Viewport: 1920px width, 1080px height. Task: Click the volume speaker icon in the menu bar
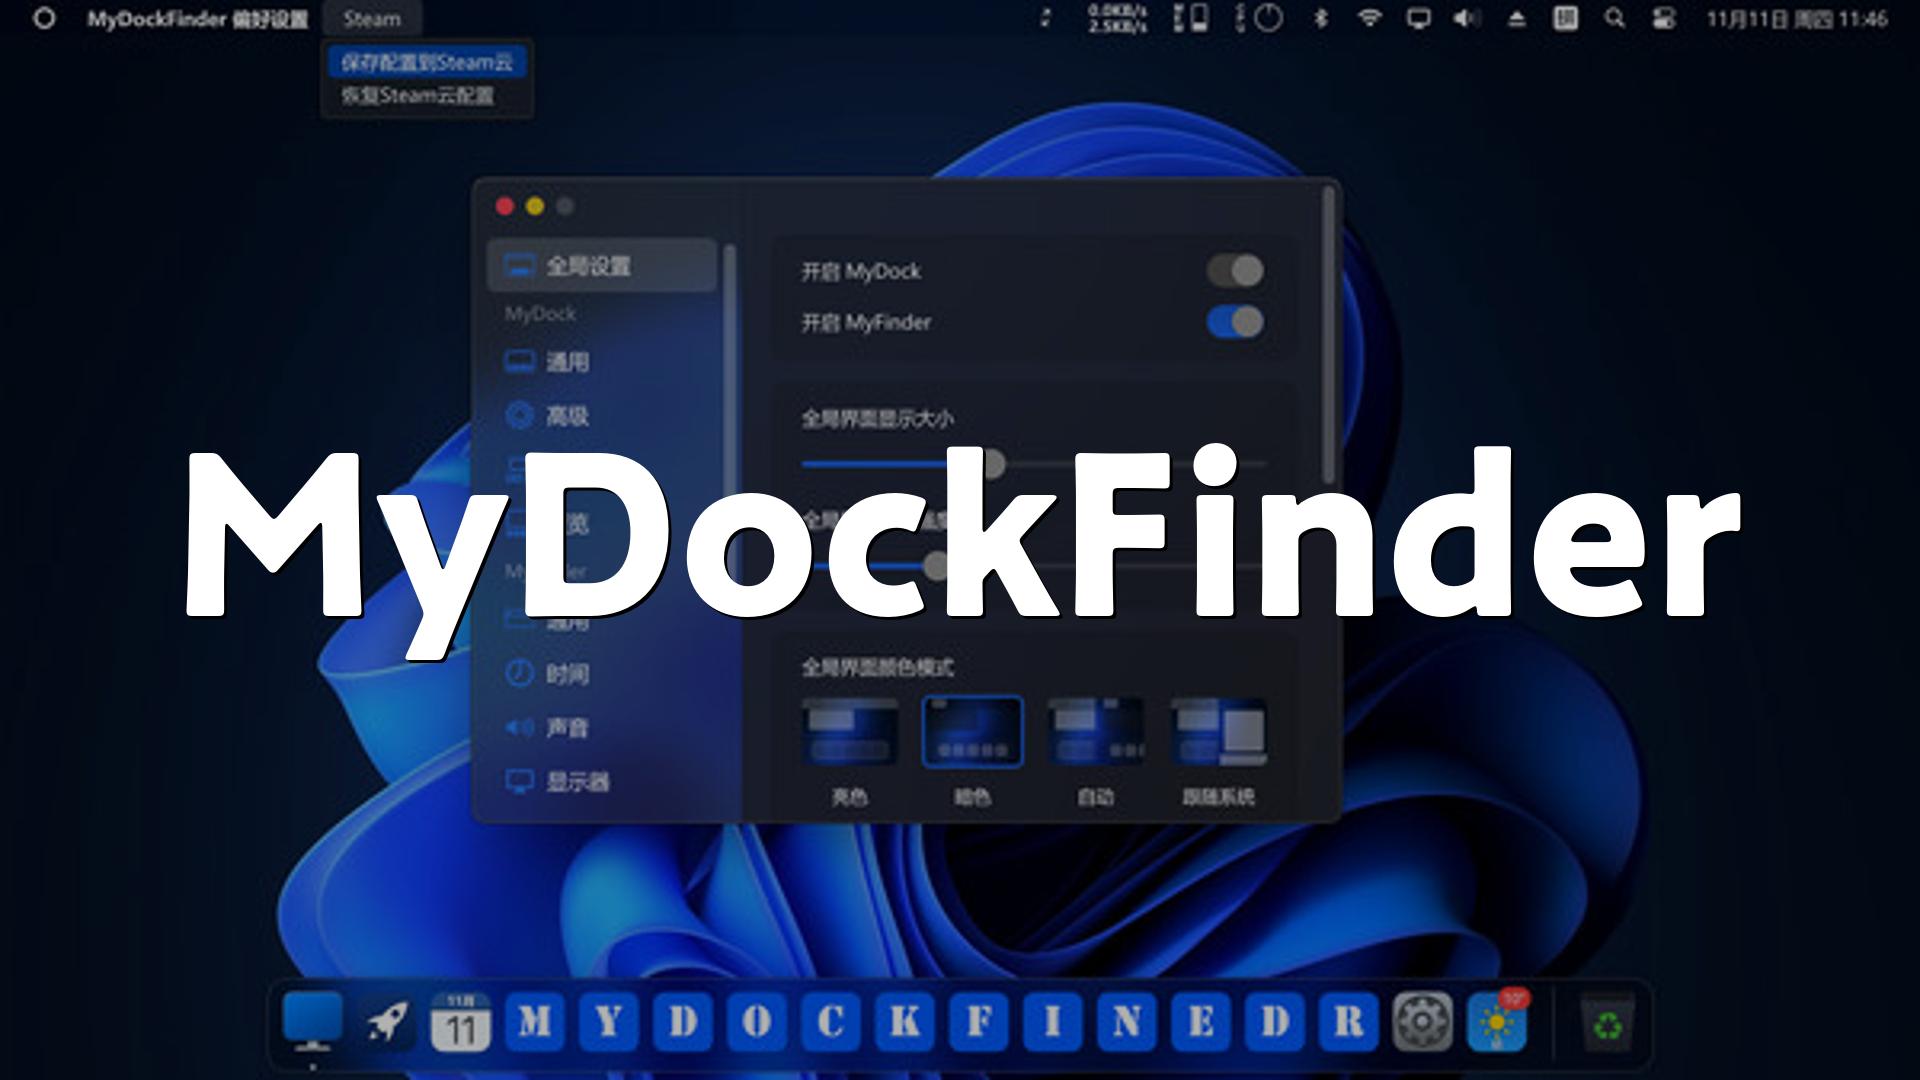click(1467, 18)
